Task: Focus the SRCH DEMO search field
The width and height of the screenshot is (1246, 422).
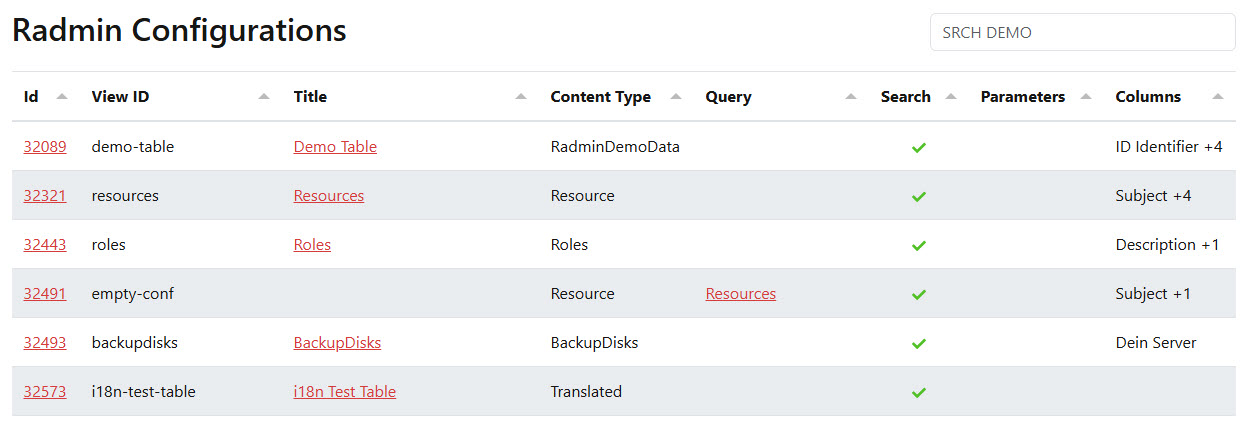Action: 1083,32
